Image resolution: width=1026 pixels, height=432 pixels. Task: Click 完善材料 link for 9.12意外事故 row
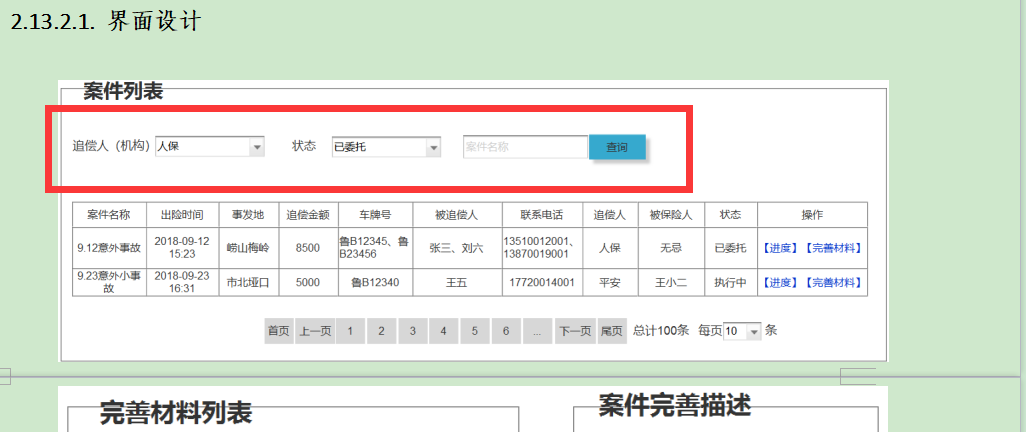(832, 248)
